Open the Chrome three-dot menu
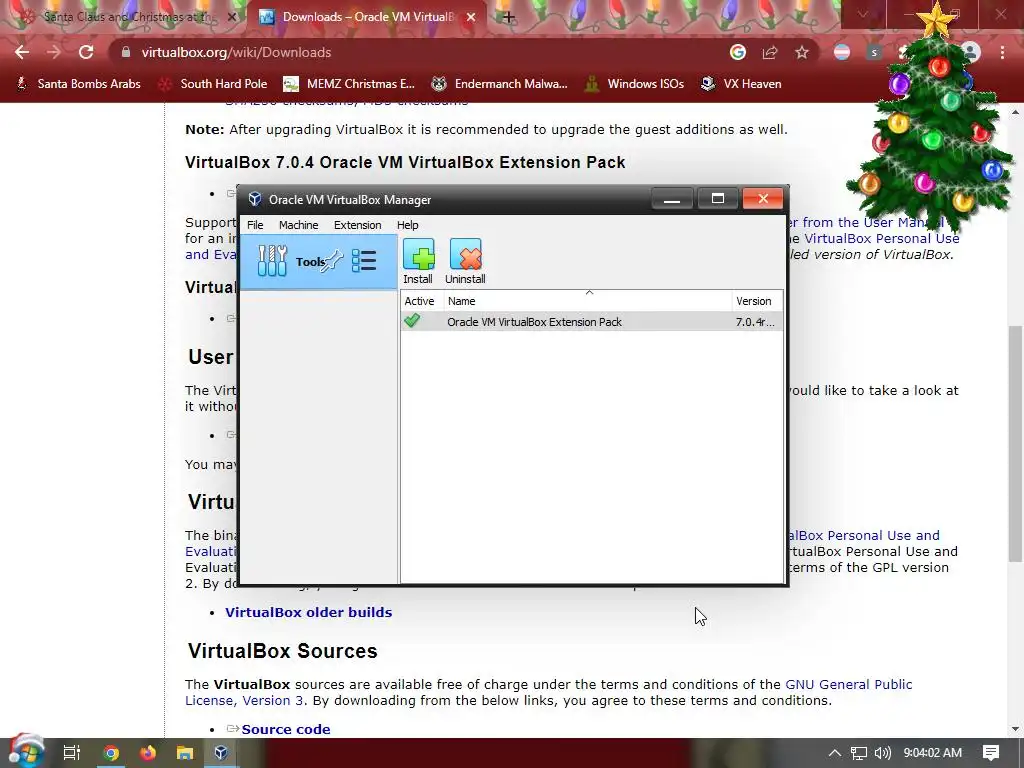Viewport: 1024px width, 768px height. click(x=1002, y=52)
